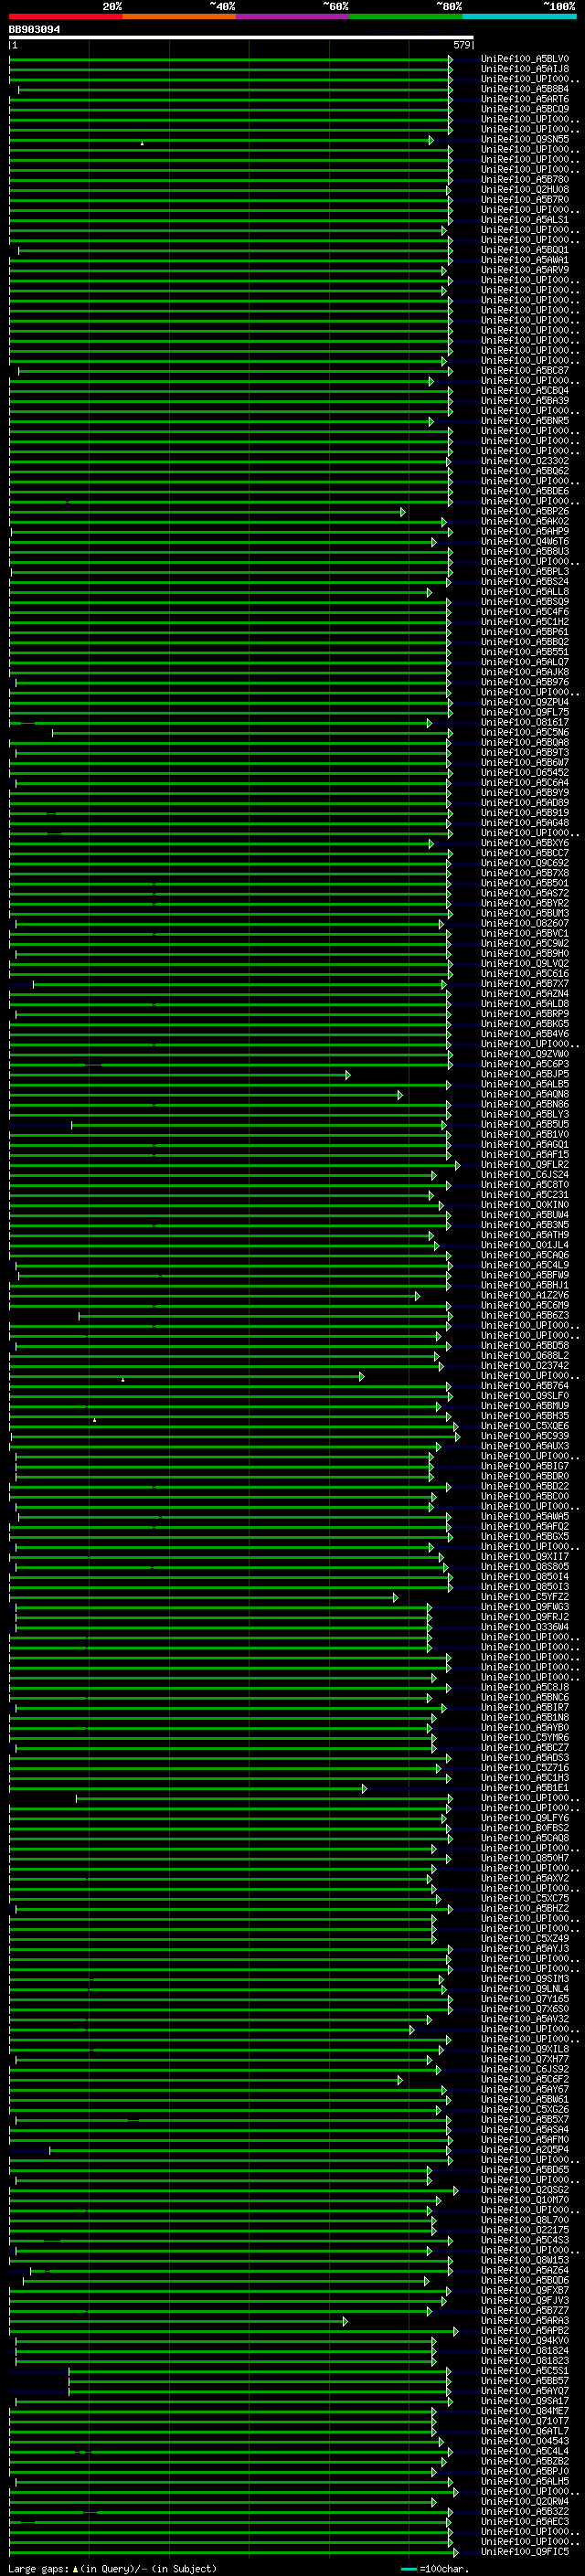Click hit label UniRef100_A5ATH9
The width and height of the screenshot is (585, 2576).
coord(525,1235)
